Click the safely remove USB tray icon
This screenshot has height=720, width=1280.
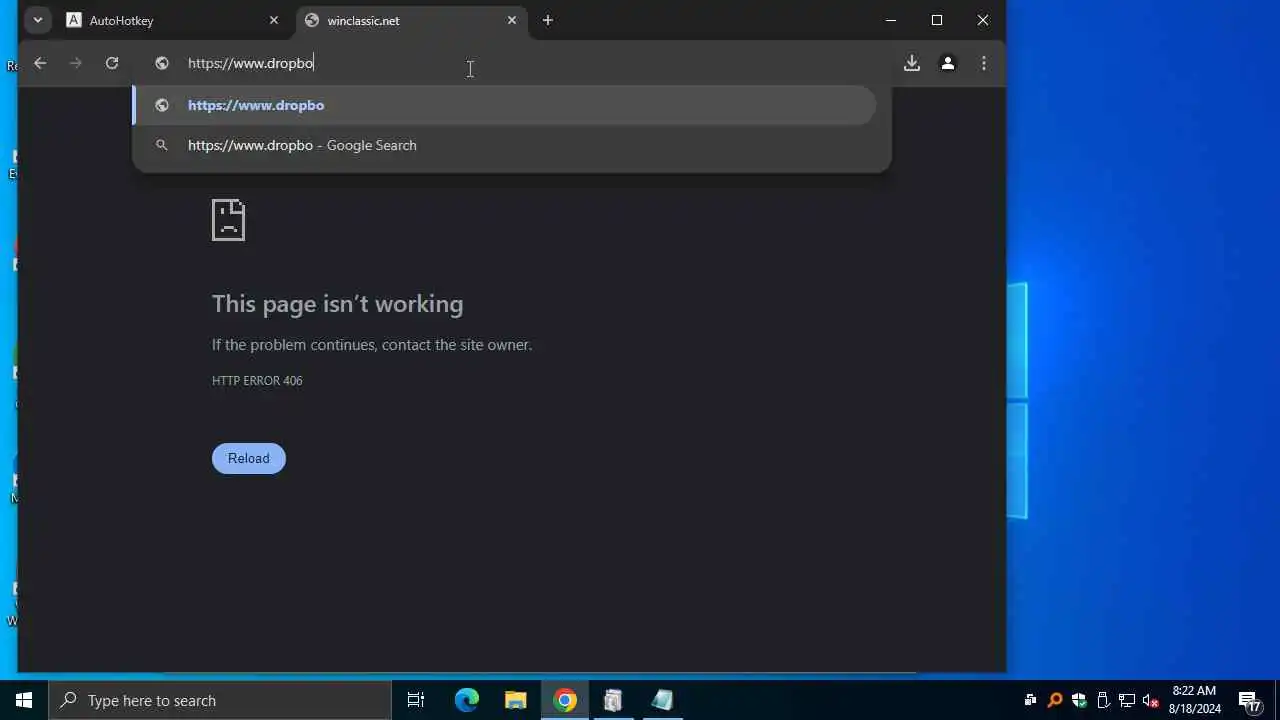[1103, 700]
